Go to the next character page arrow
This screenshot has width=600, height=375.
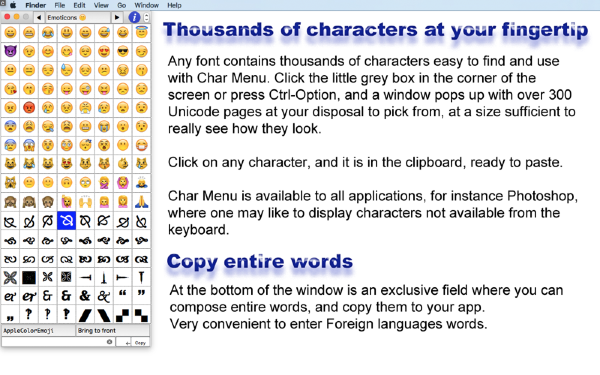pos(117,17)
